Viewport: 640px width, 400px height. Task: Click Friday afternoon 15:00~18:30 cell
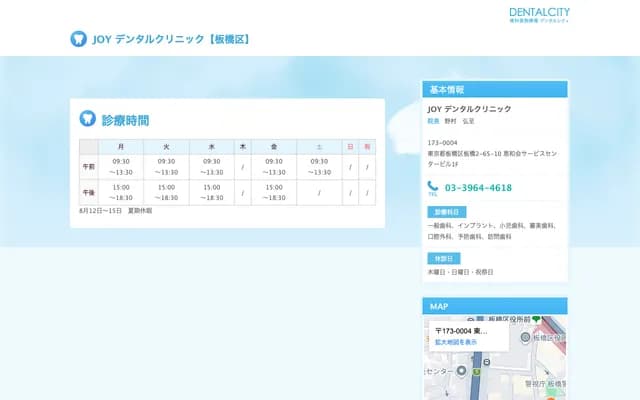point(274,193)
